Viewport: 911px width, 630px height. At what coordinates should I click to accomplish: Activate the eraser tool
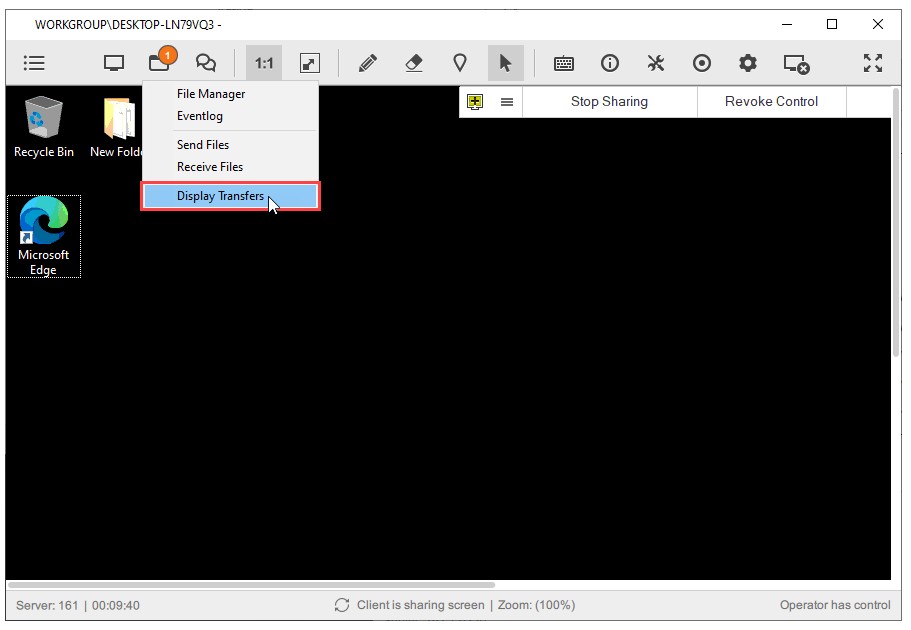tap(414, 62)
